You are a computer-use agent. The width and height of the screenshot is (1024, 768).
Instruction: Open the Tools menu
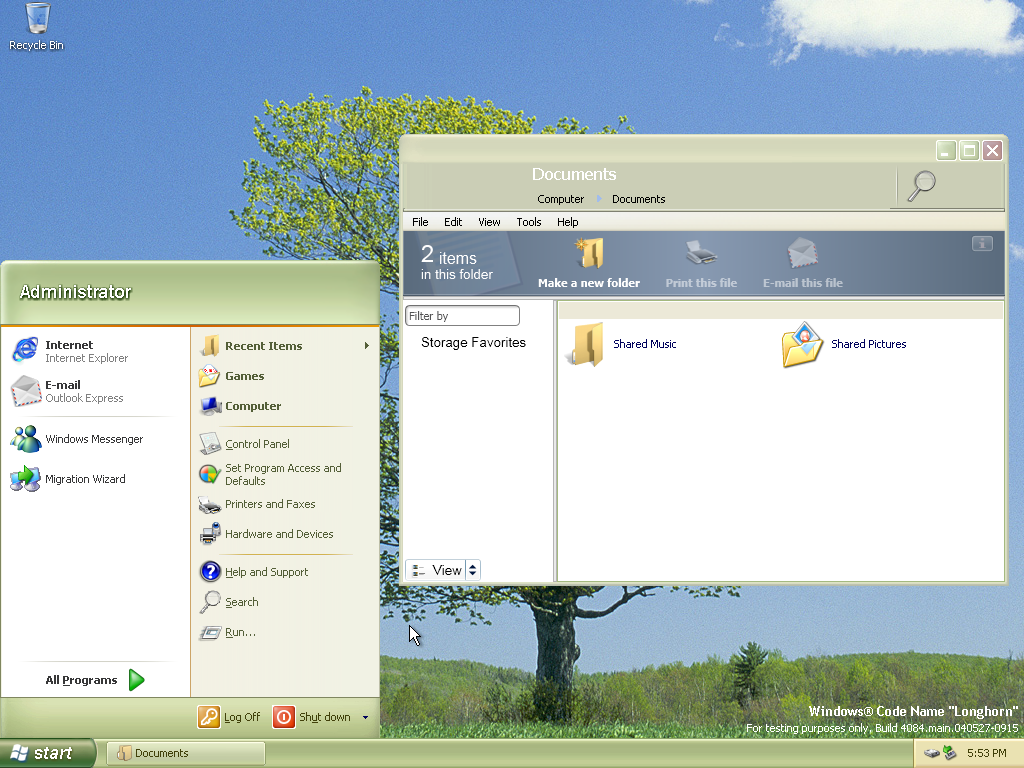528,222
